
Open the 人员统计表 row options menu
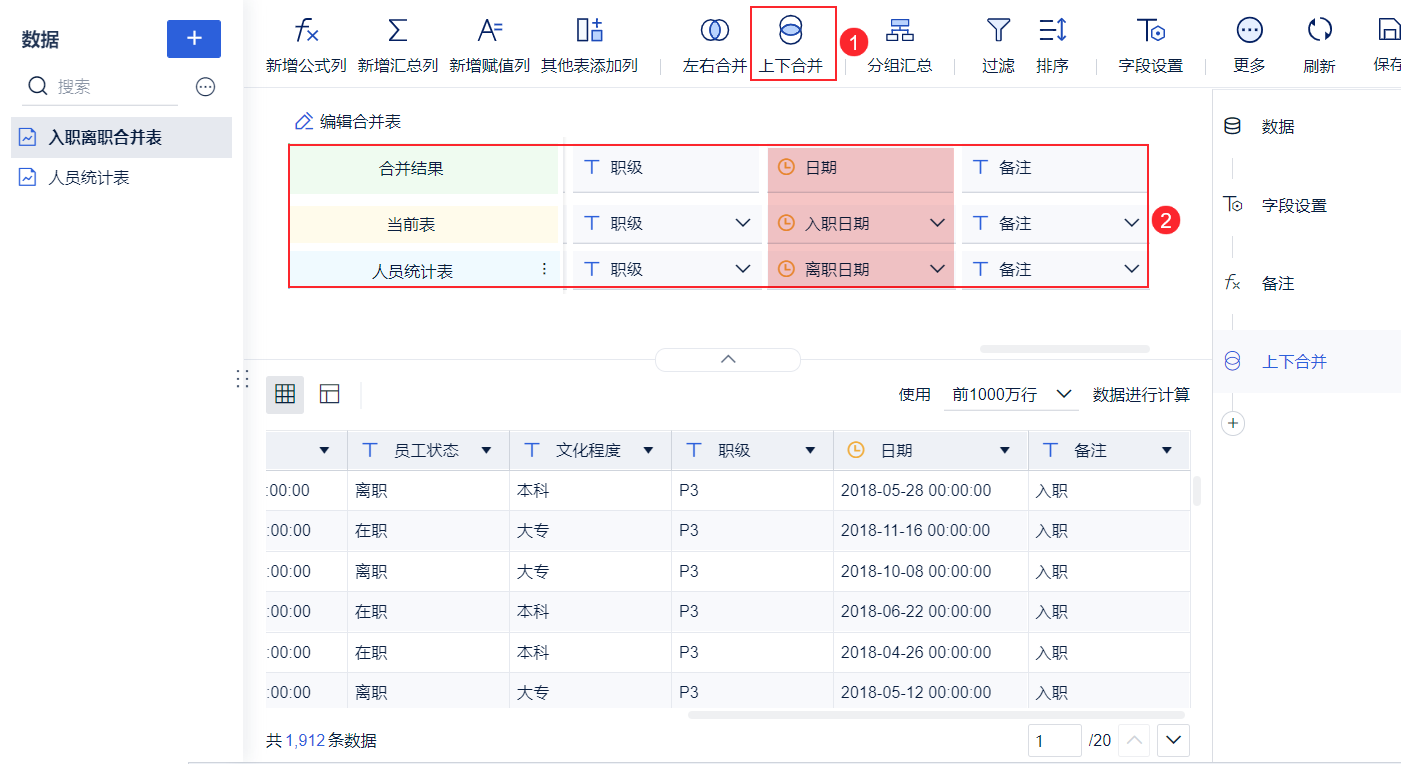tap(544, 269)
